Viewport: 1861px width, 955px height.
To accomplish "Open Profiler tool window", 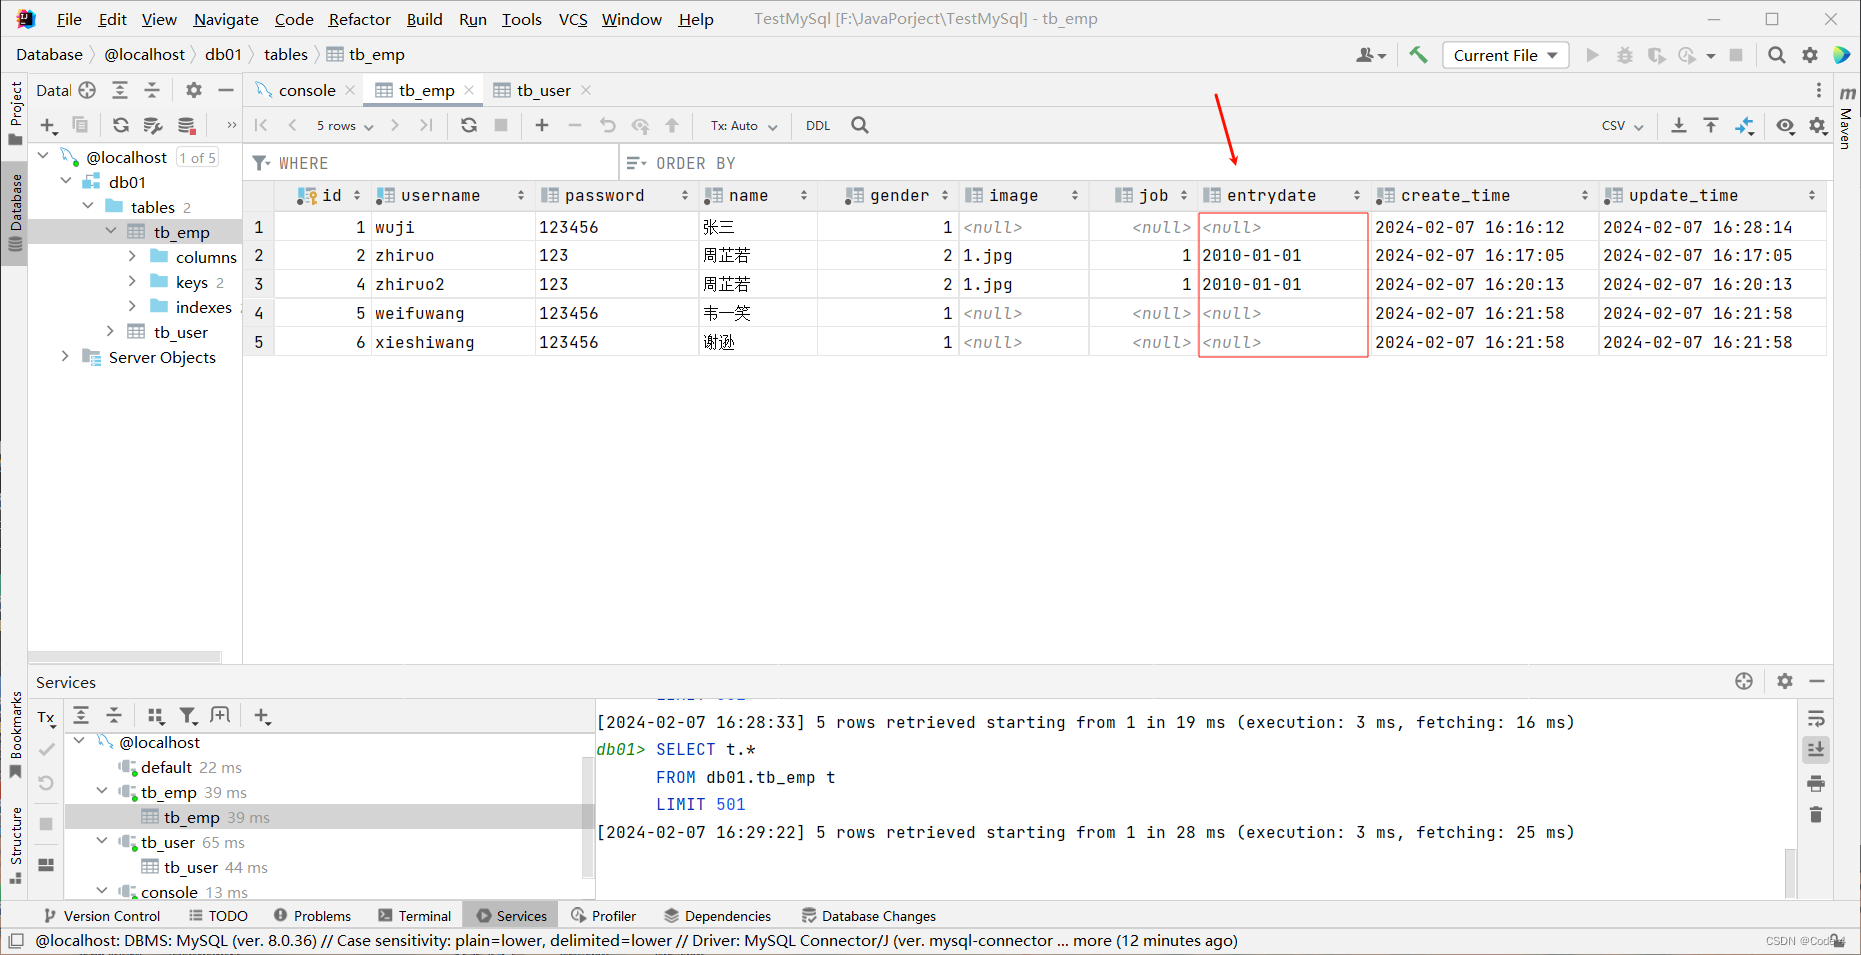I will click(603, 915).
